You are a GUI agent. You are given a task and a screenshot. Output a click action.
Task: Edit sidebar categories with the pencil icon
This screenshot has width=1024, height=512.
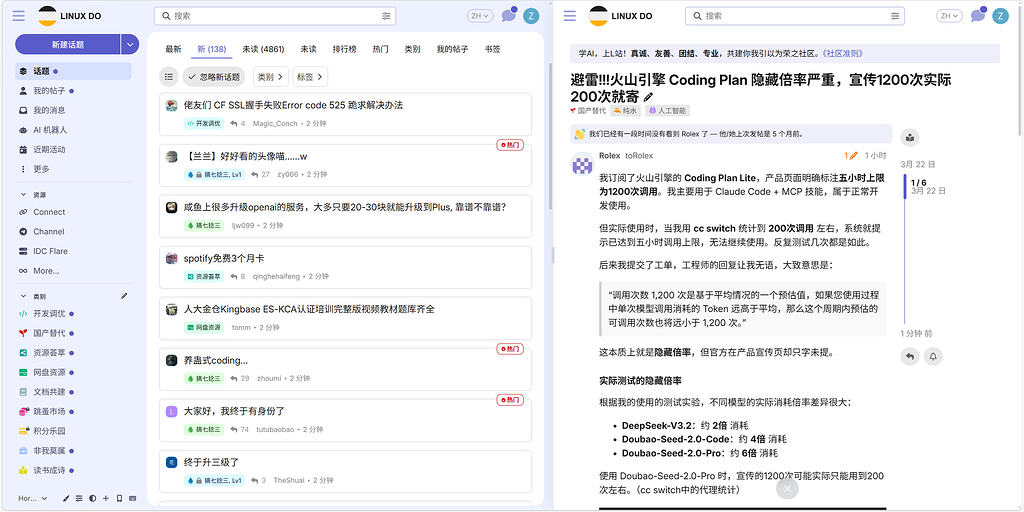pyautogui.click(x=125, y=296)
